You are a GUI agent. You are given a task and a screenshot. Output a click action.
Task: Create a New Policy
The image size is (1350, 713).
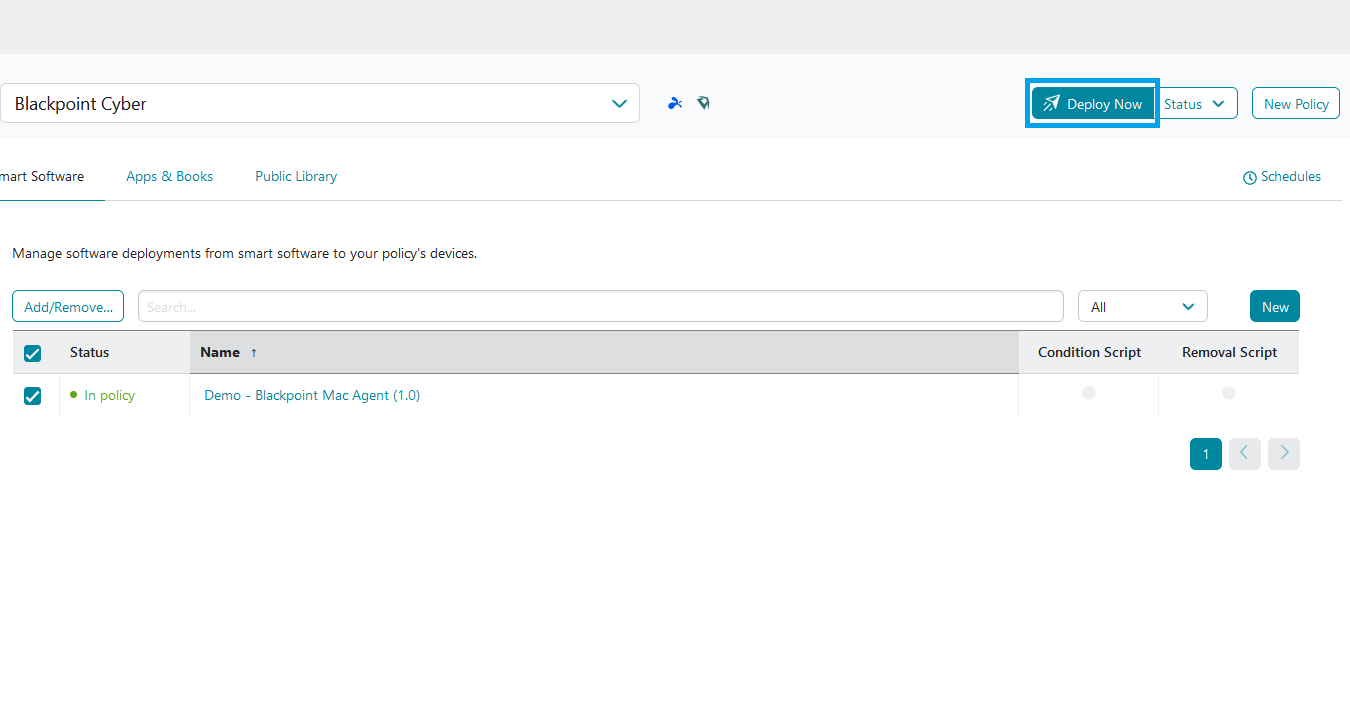click(1296, 104)
